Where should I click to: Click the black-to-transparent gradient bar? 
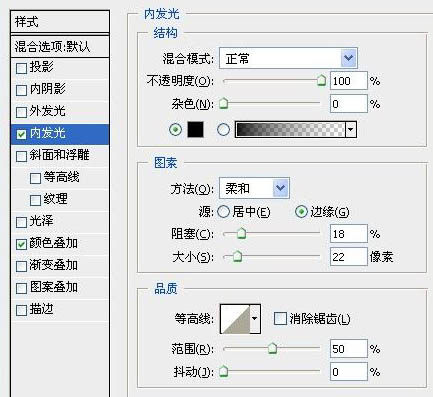290,129
